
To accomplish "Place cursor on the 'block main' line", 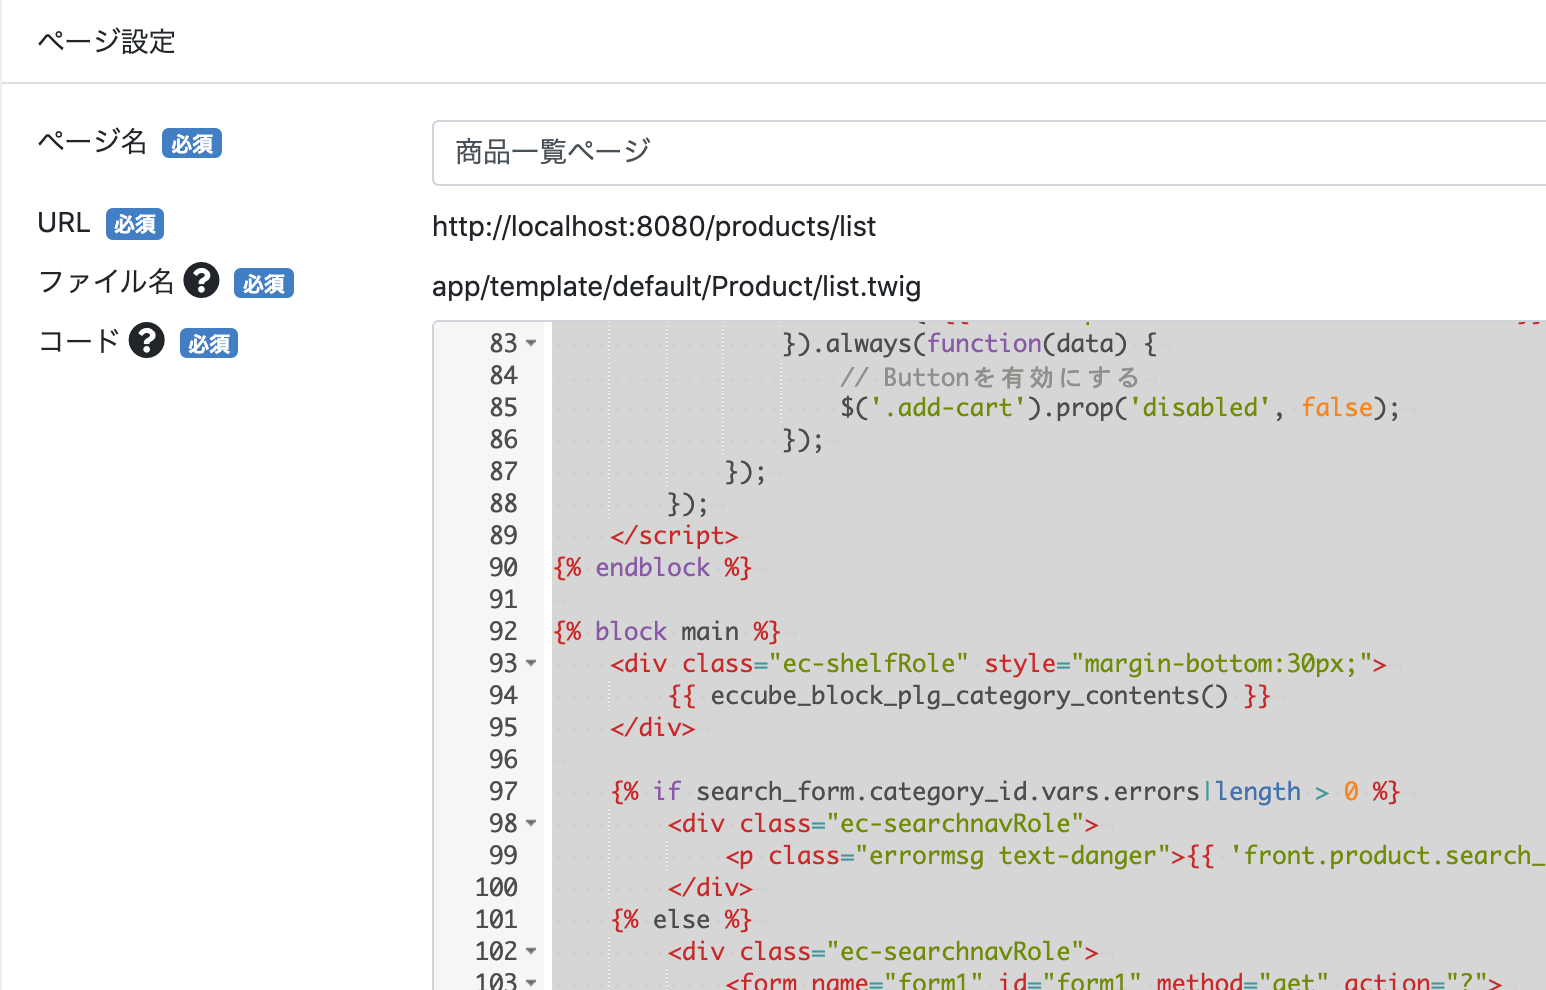I will point(667,632).
